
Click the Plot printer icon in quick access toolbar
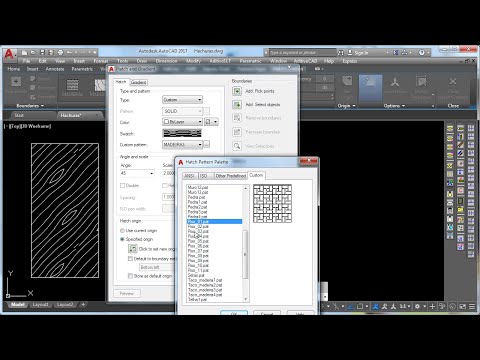[60, 52]
